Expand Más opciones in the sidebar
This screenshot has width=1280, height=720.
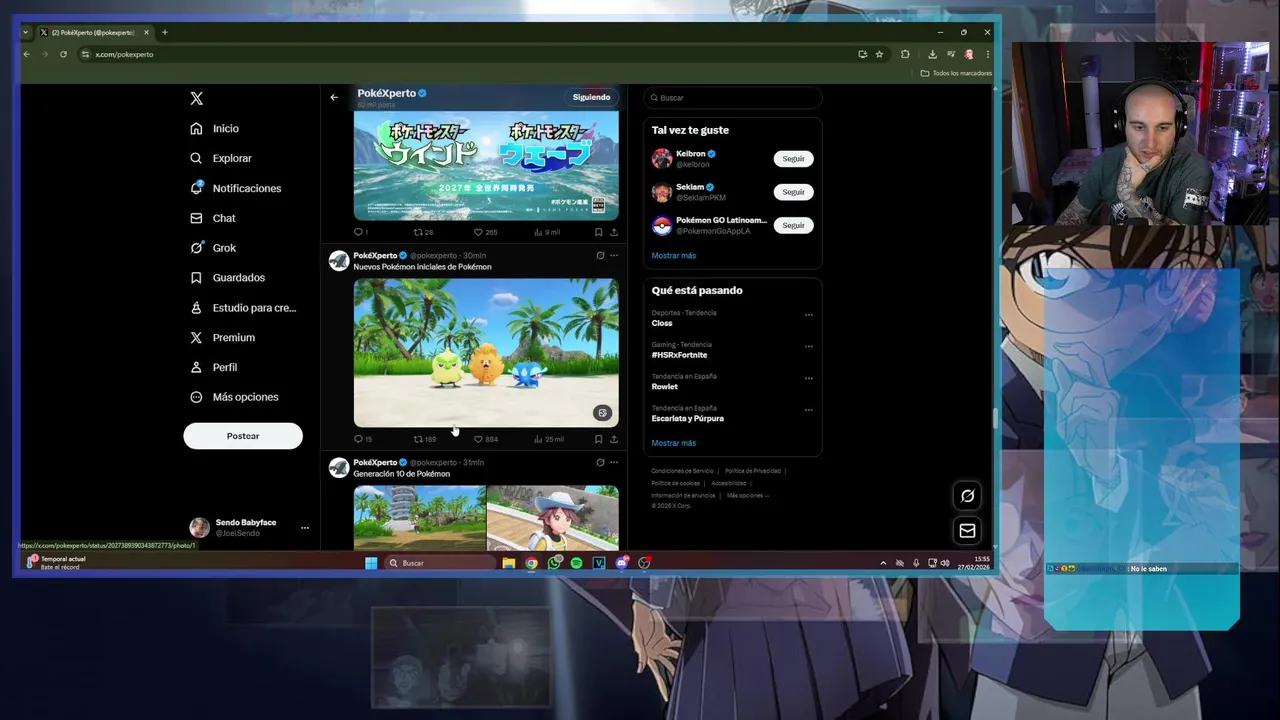[x=234, y=397]
